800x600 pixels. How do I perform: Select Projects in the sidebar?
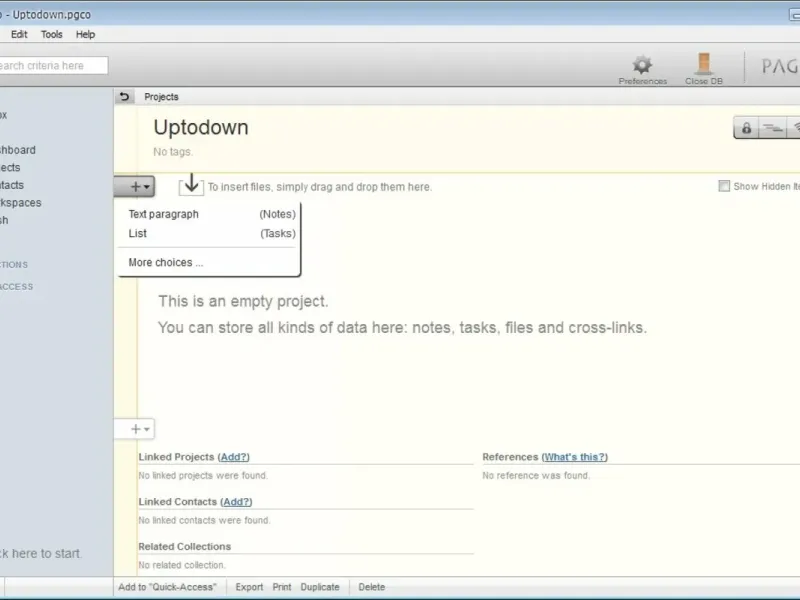(10, 167)
